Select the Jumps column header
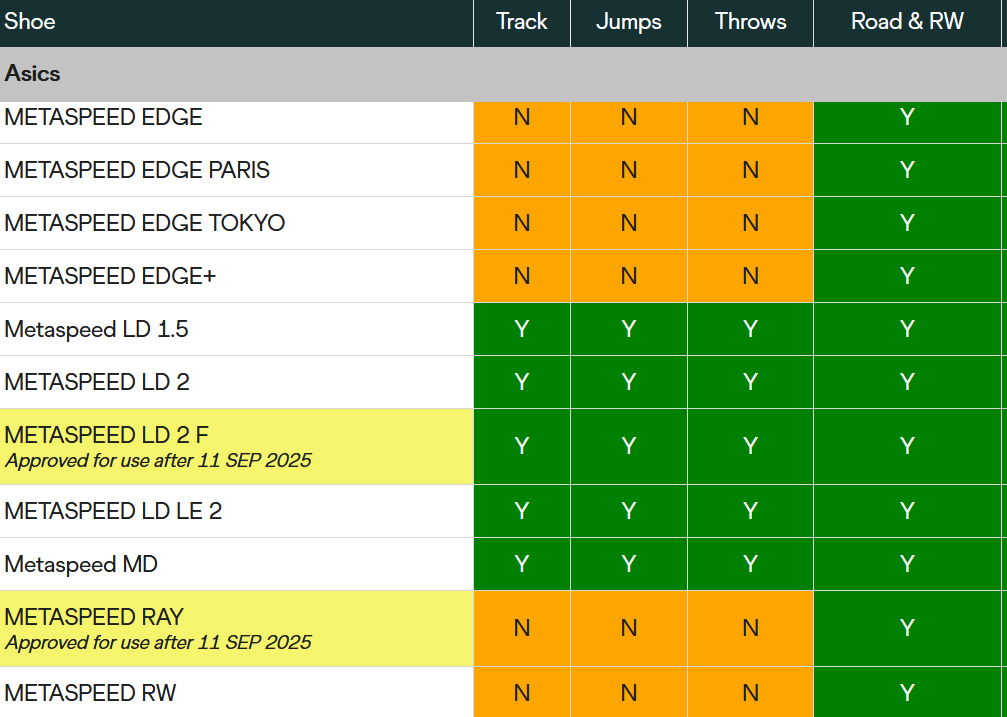The image size is (1007, 717). [628, 22]
